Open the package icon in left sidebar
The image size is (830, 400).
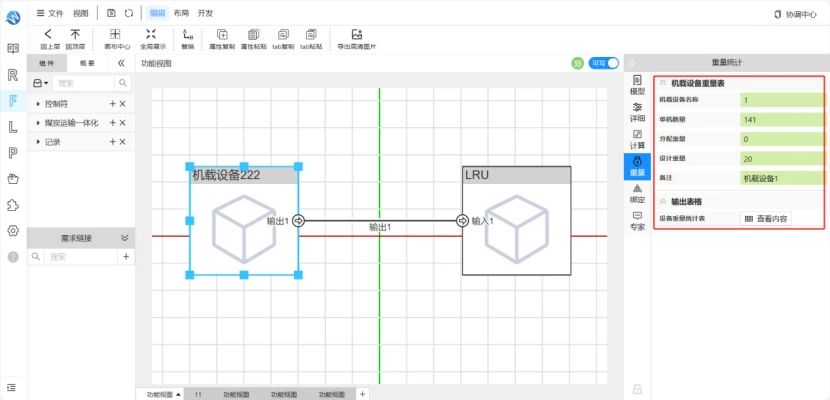pos(13,179)
